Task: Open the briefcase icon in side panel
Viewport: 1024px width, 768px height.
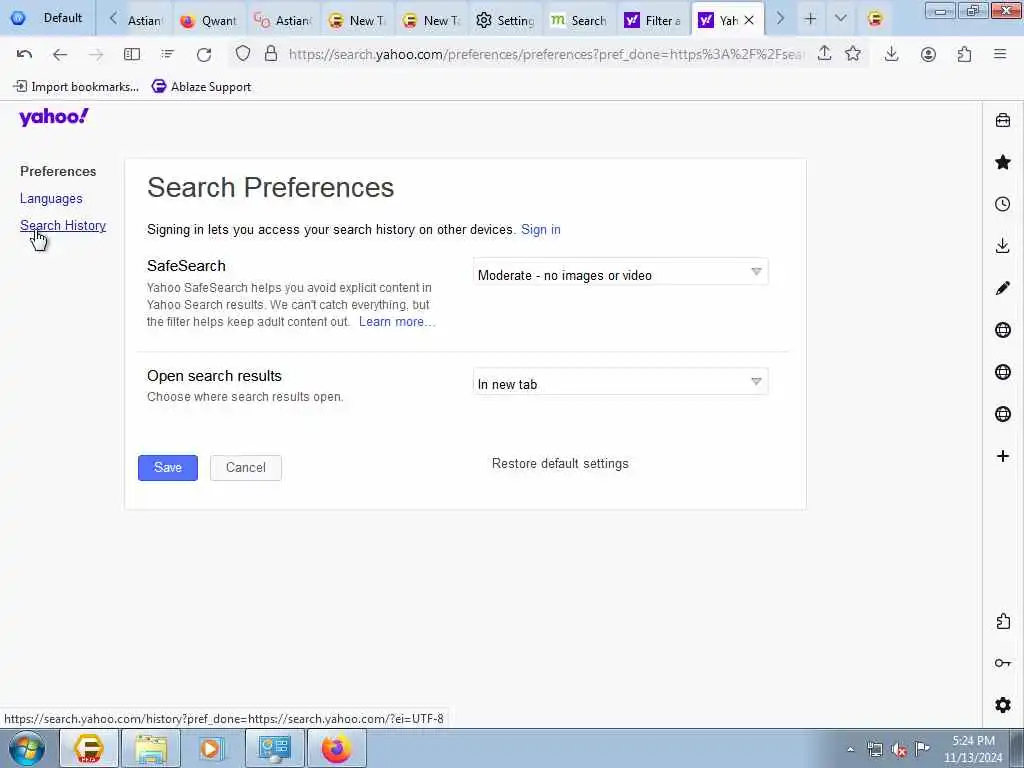Action: 1003,120
